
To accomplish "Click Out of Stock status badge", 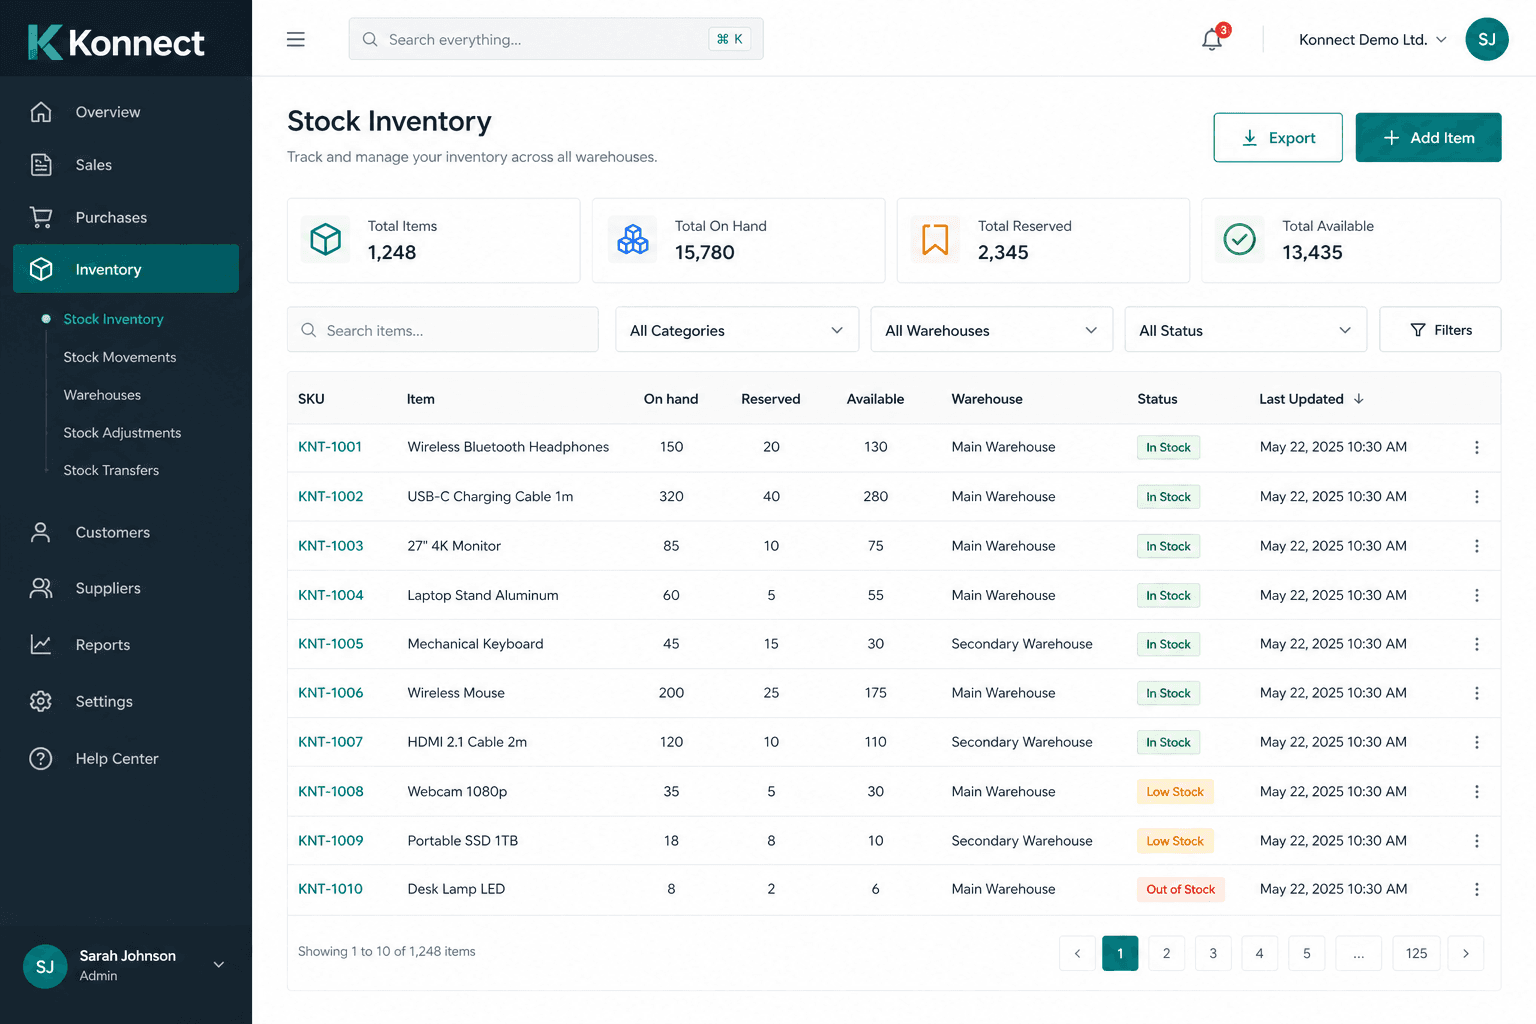I will coord(1180,889).
